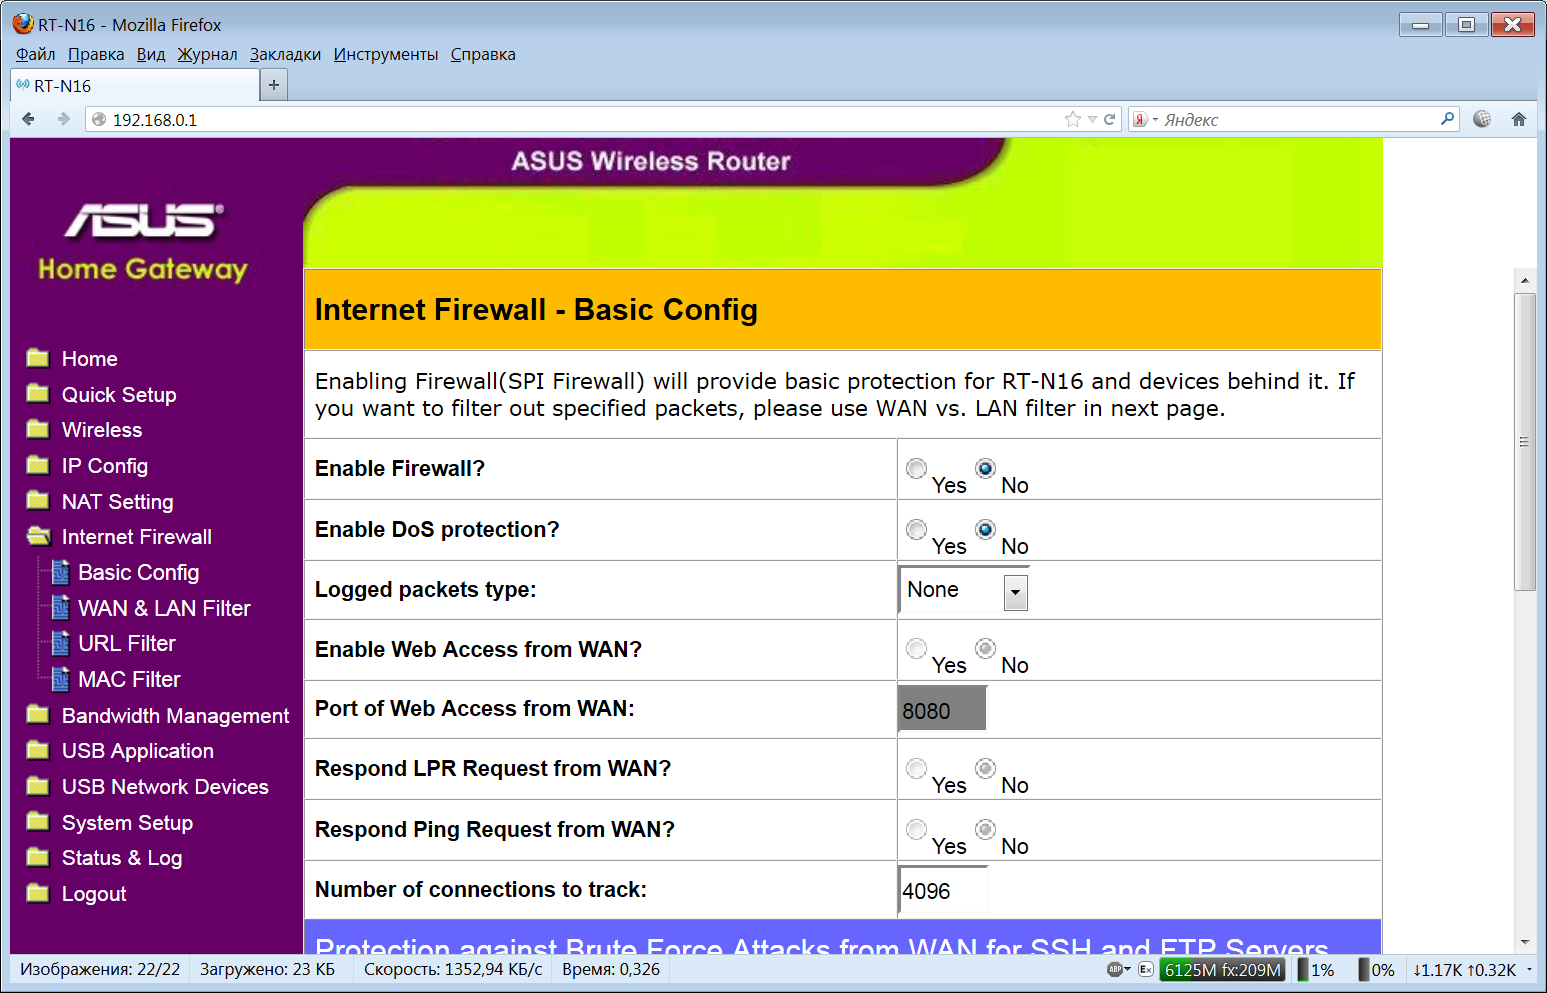
Task: Open the Закладки menu
Action: (x=285, y=54)
